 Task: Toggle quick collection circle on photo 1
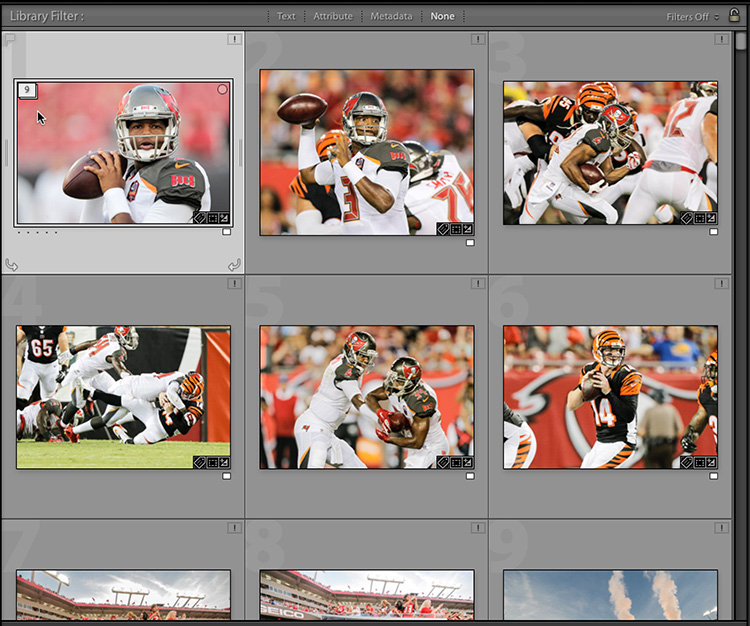[222, 89]
